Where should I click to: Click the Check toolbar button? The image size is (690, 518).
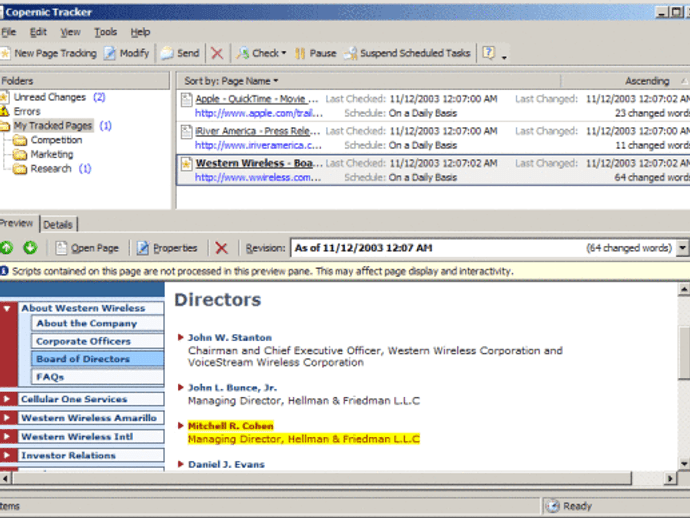point(257,53)
